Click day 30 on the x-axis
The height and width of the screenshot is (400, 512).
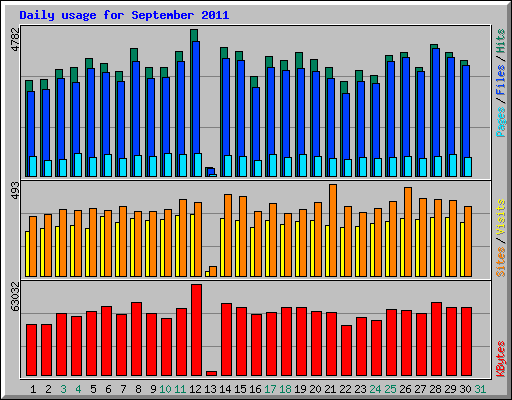[465, 389]
